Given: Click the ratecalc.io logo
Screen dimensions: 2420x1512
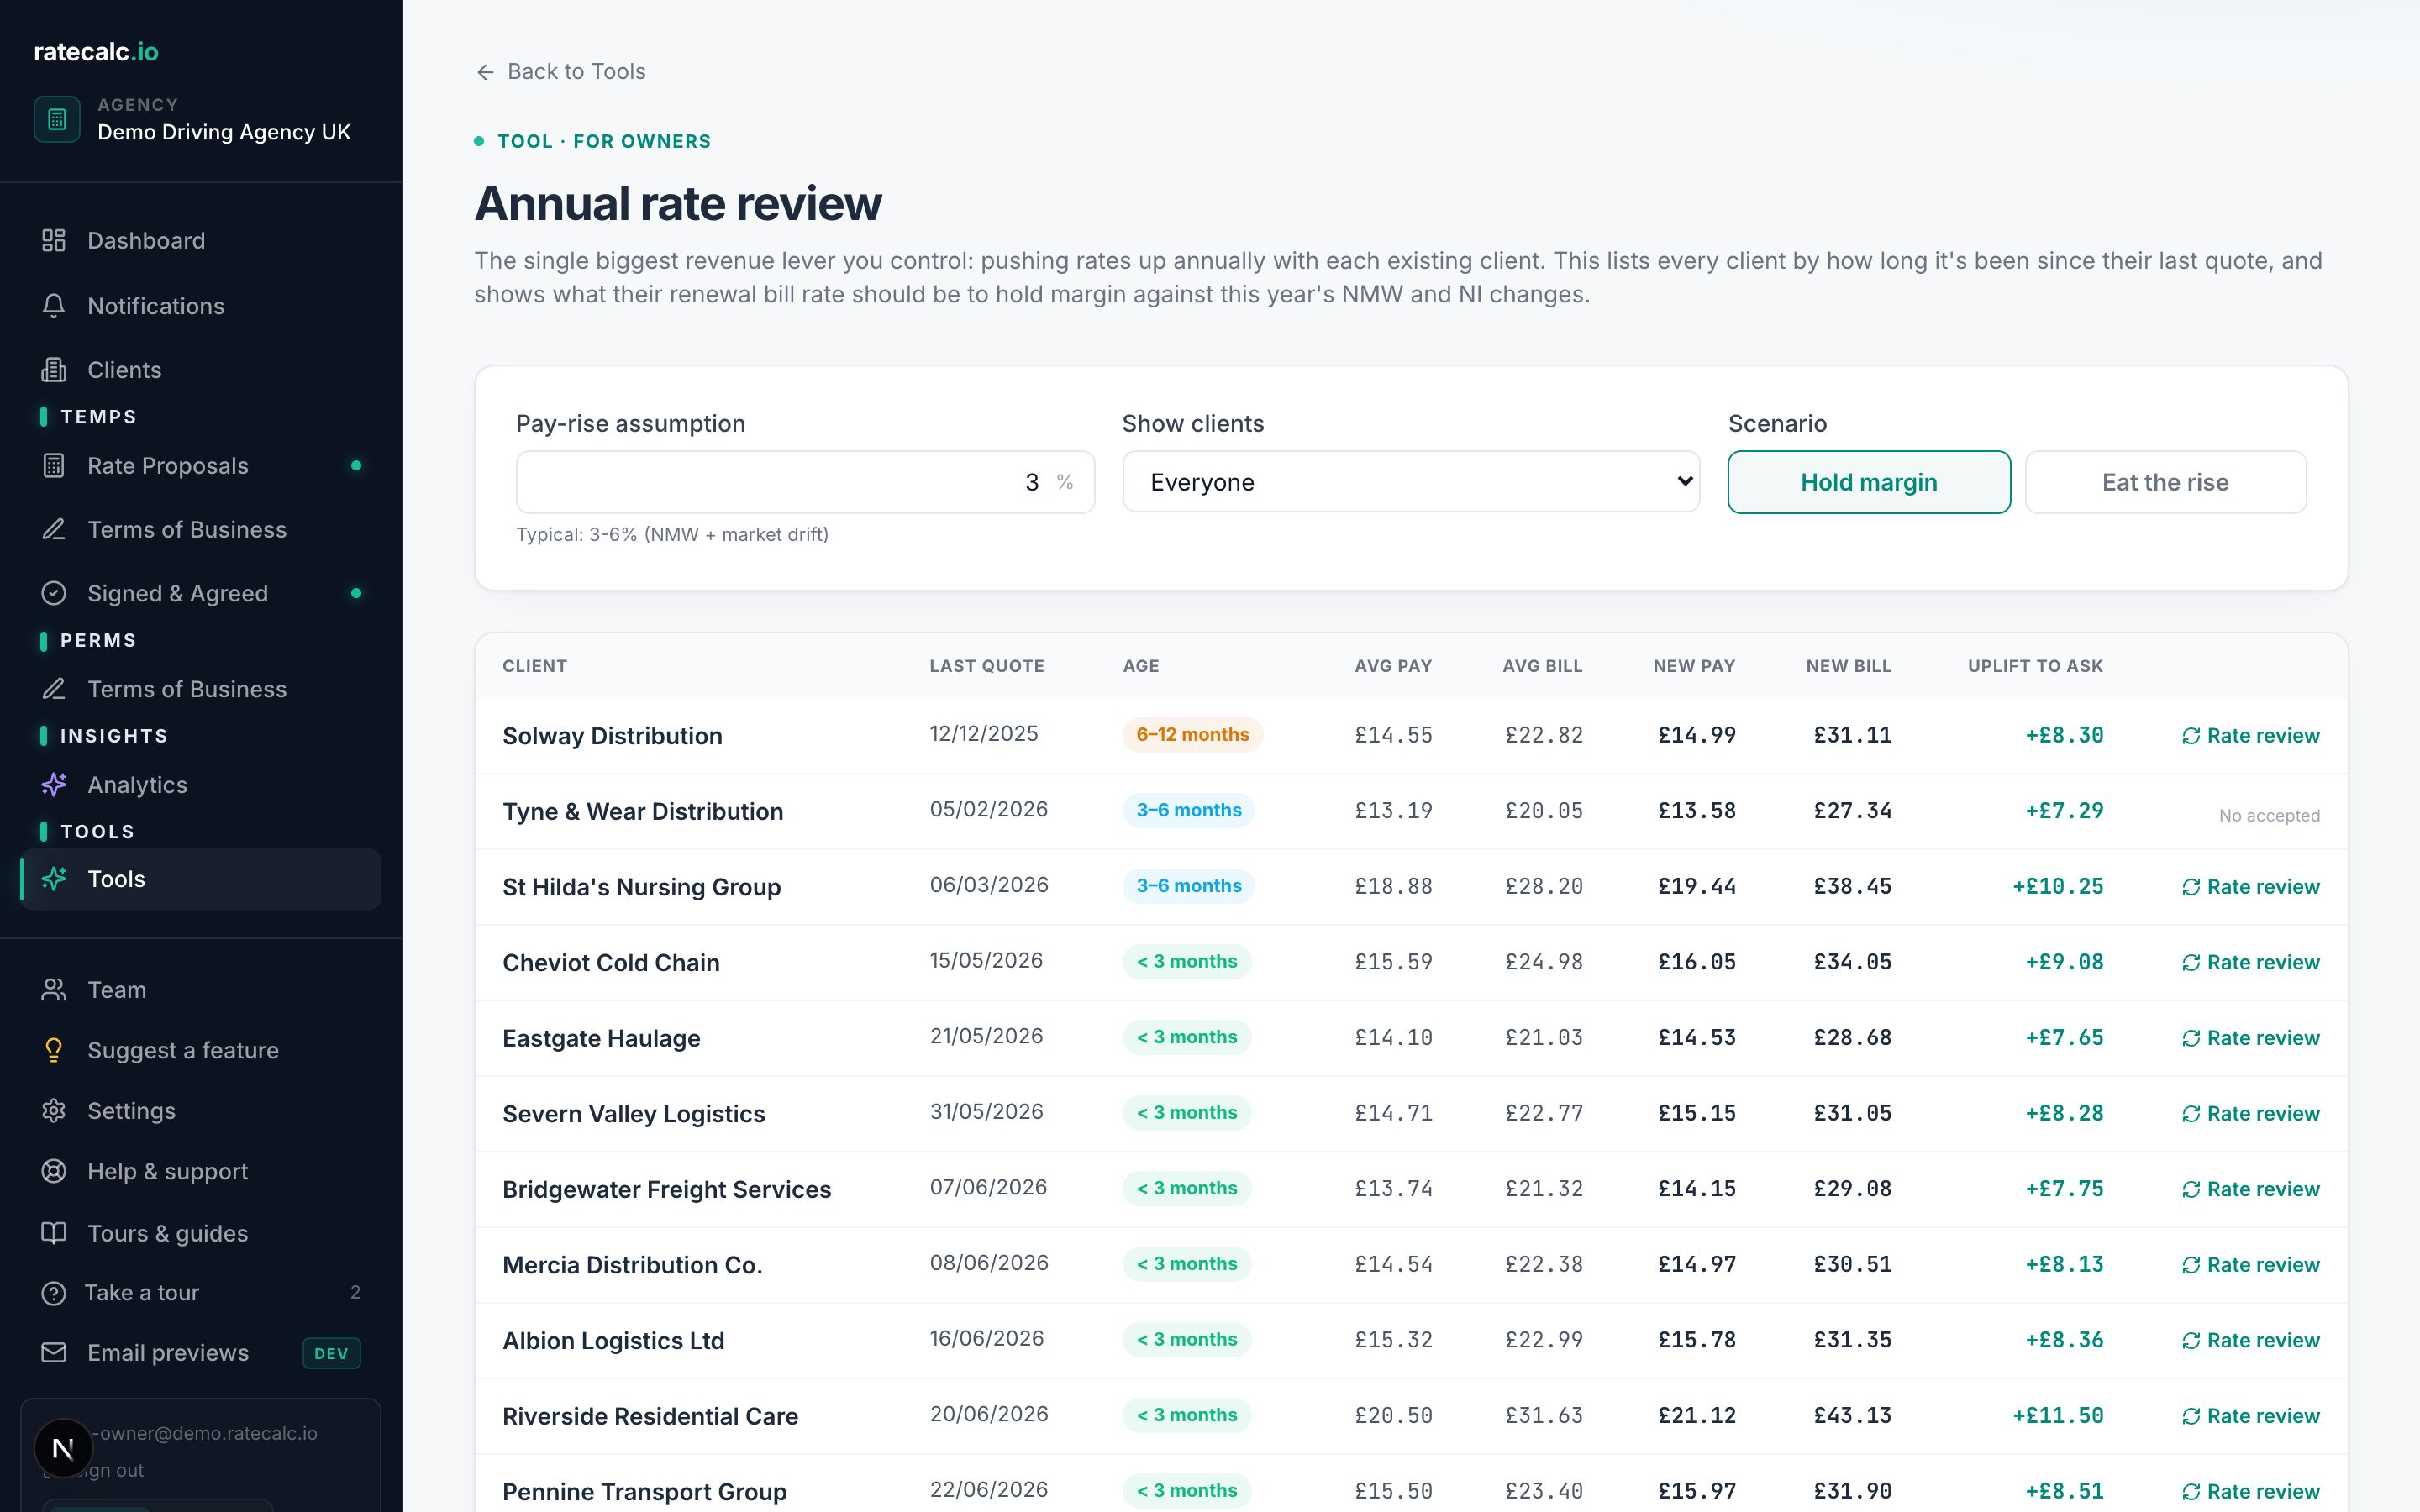Looking at the screenshot, I should [96, 52].
